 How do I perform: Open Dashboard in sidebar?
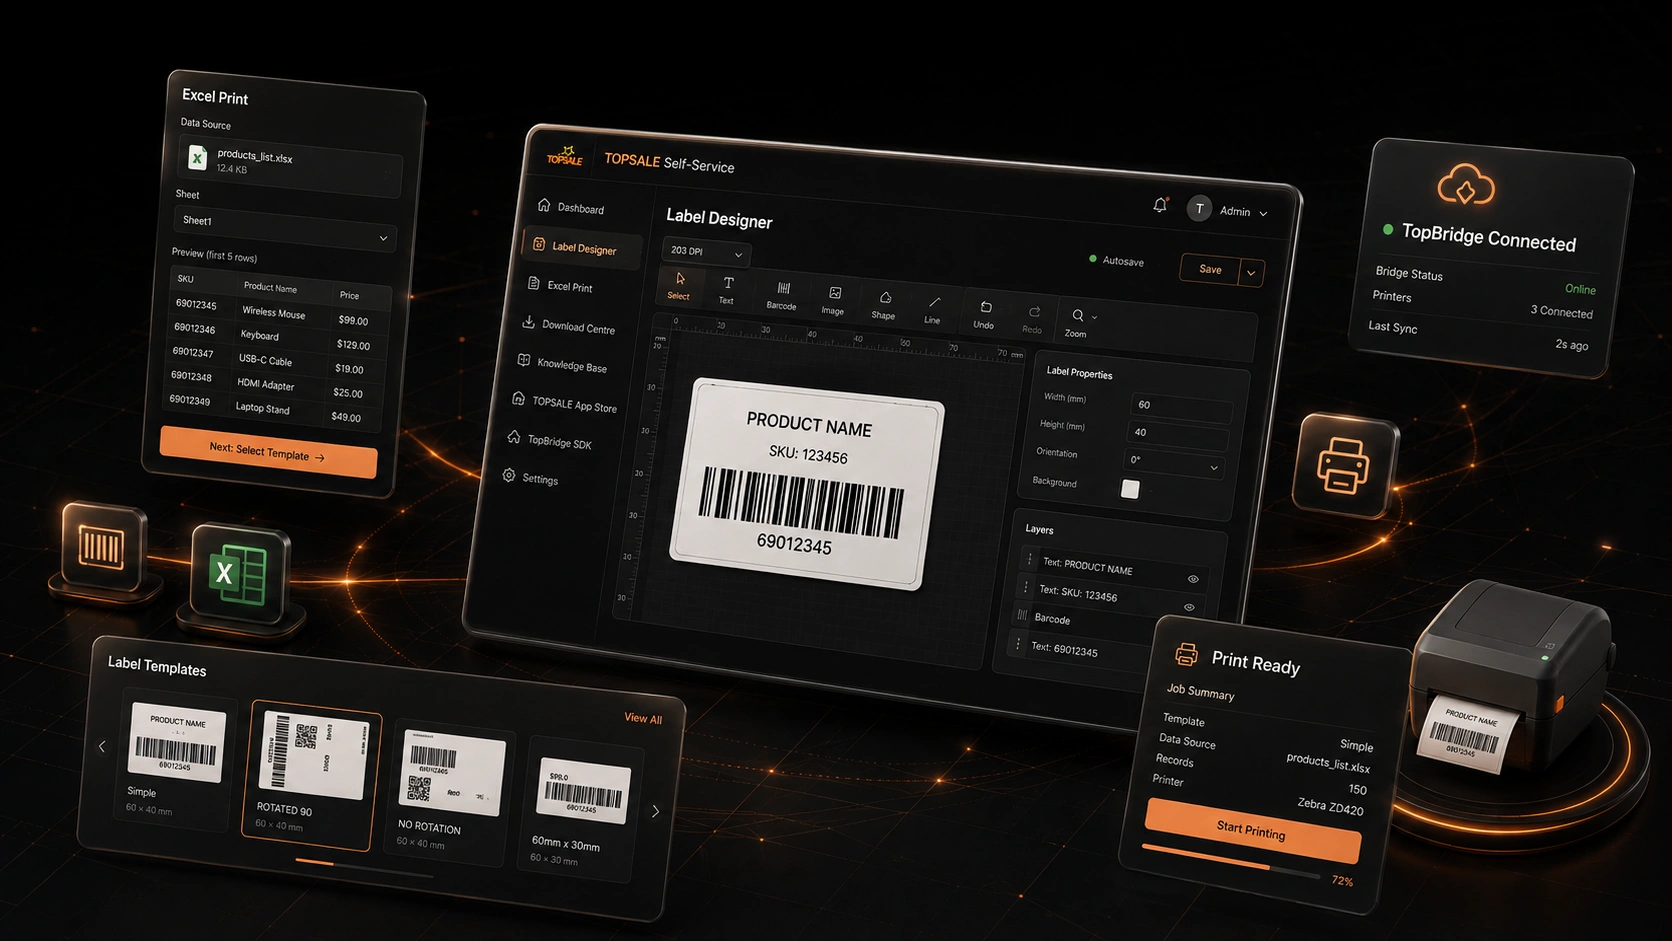[571, 207]
